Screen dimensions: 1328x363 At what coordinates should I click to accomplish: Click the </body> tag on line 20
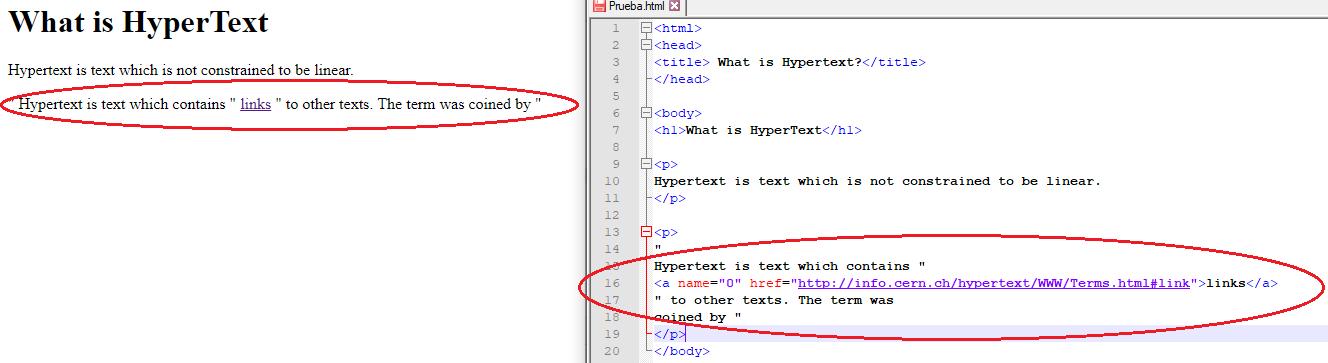coord(682,351)
